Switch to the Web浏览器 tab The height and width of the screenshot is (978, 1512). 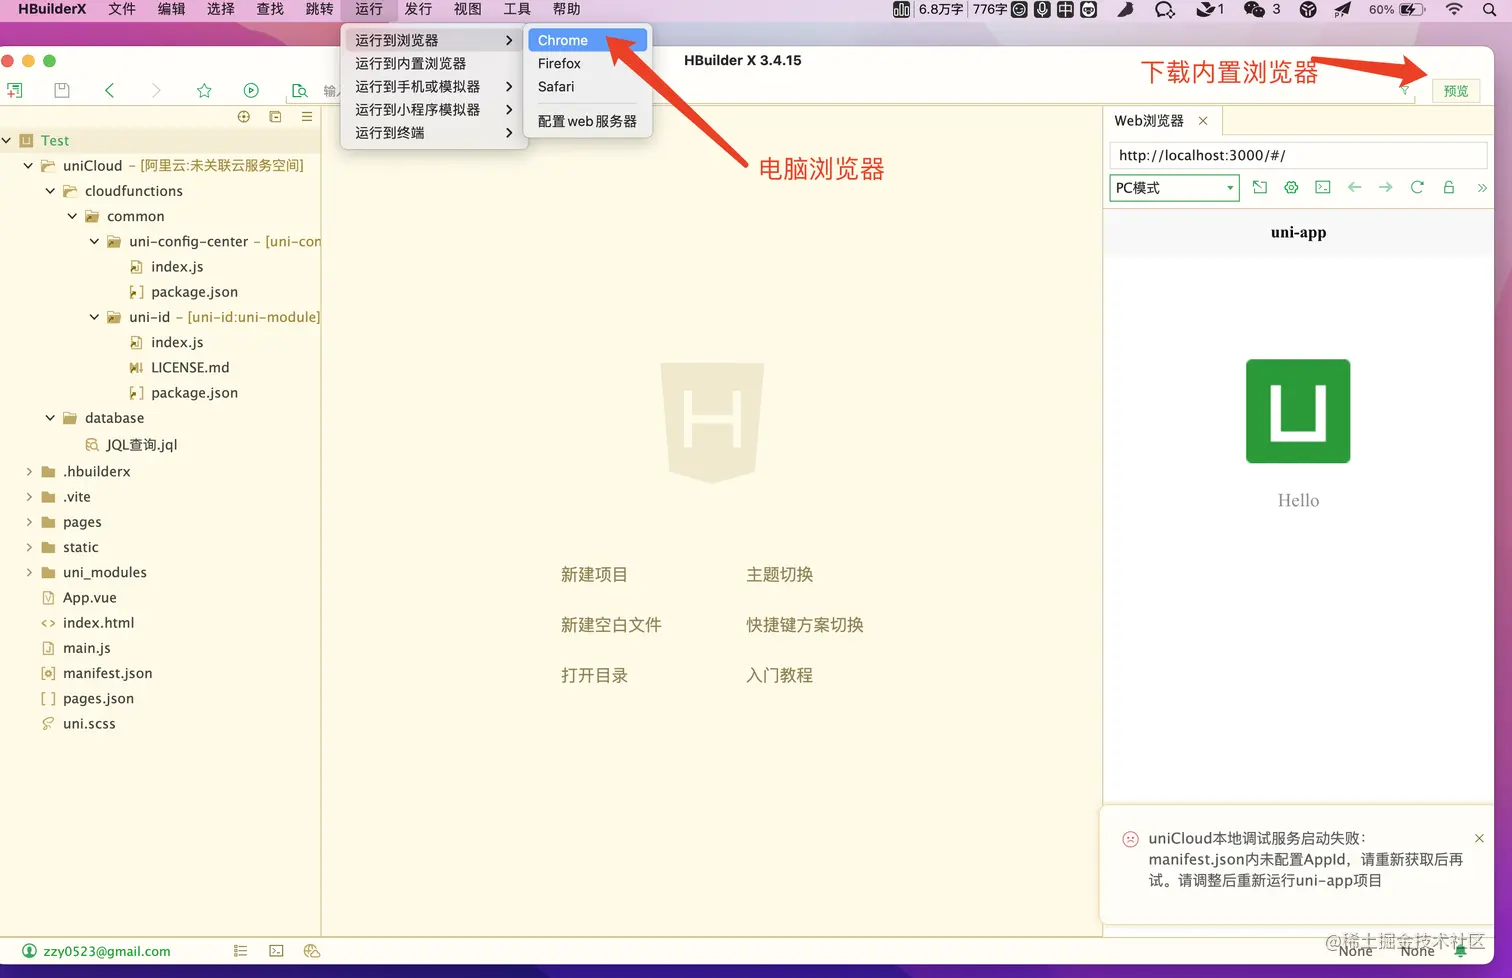click(x=1149, y=120)
